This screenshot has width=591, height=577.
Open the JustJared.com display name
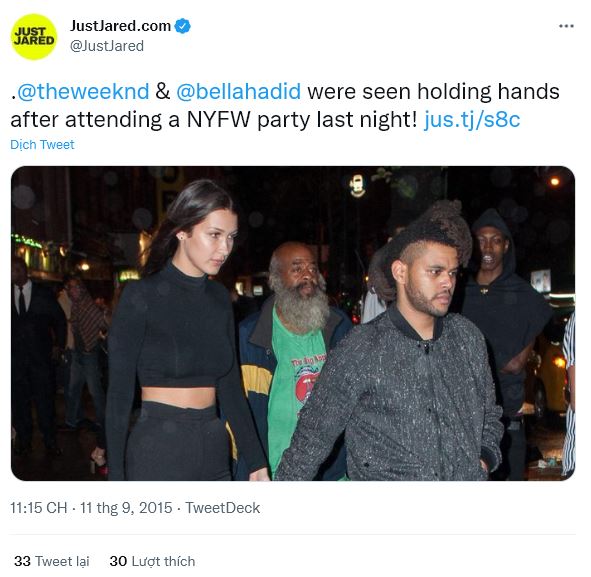(120, 26)
